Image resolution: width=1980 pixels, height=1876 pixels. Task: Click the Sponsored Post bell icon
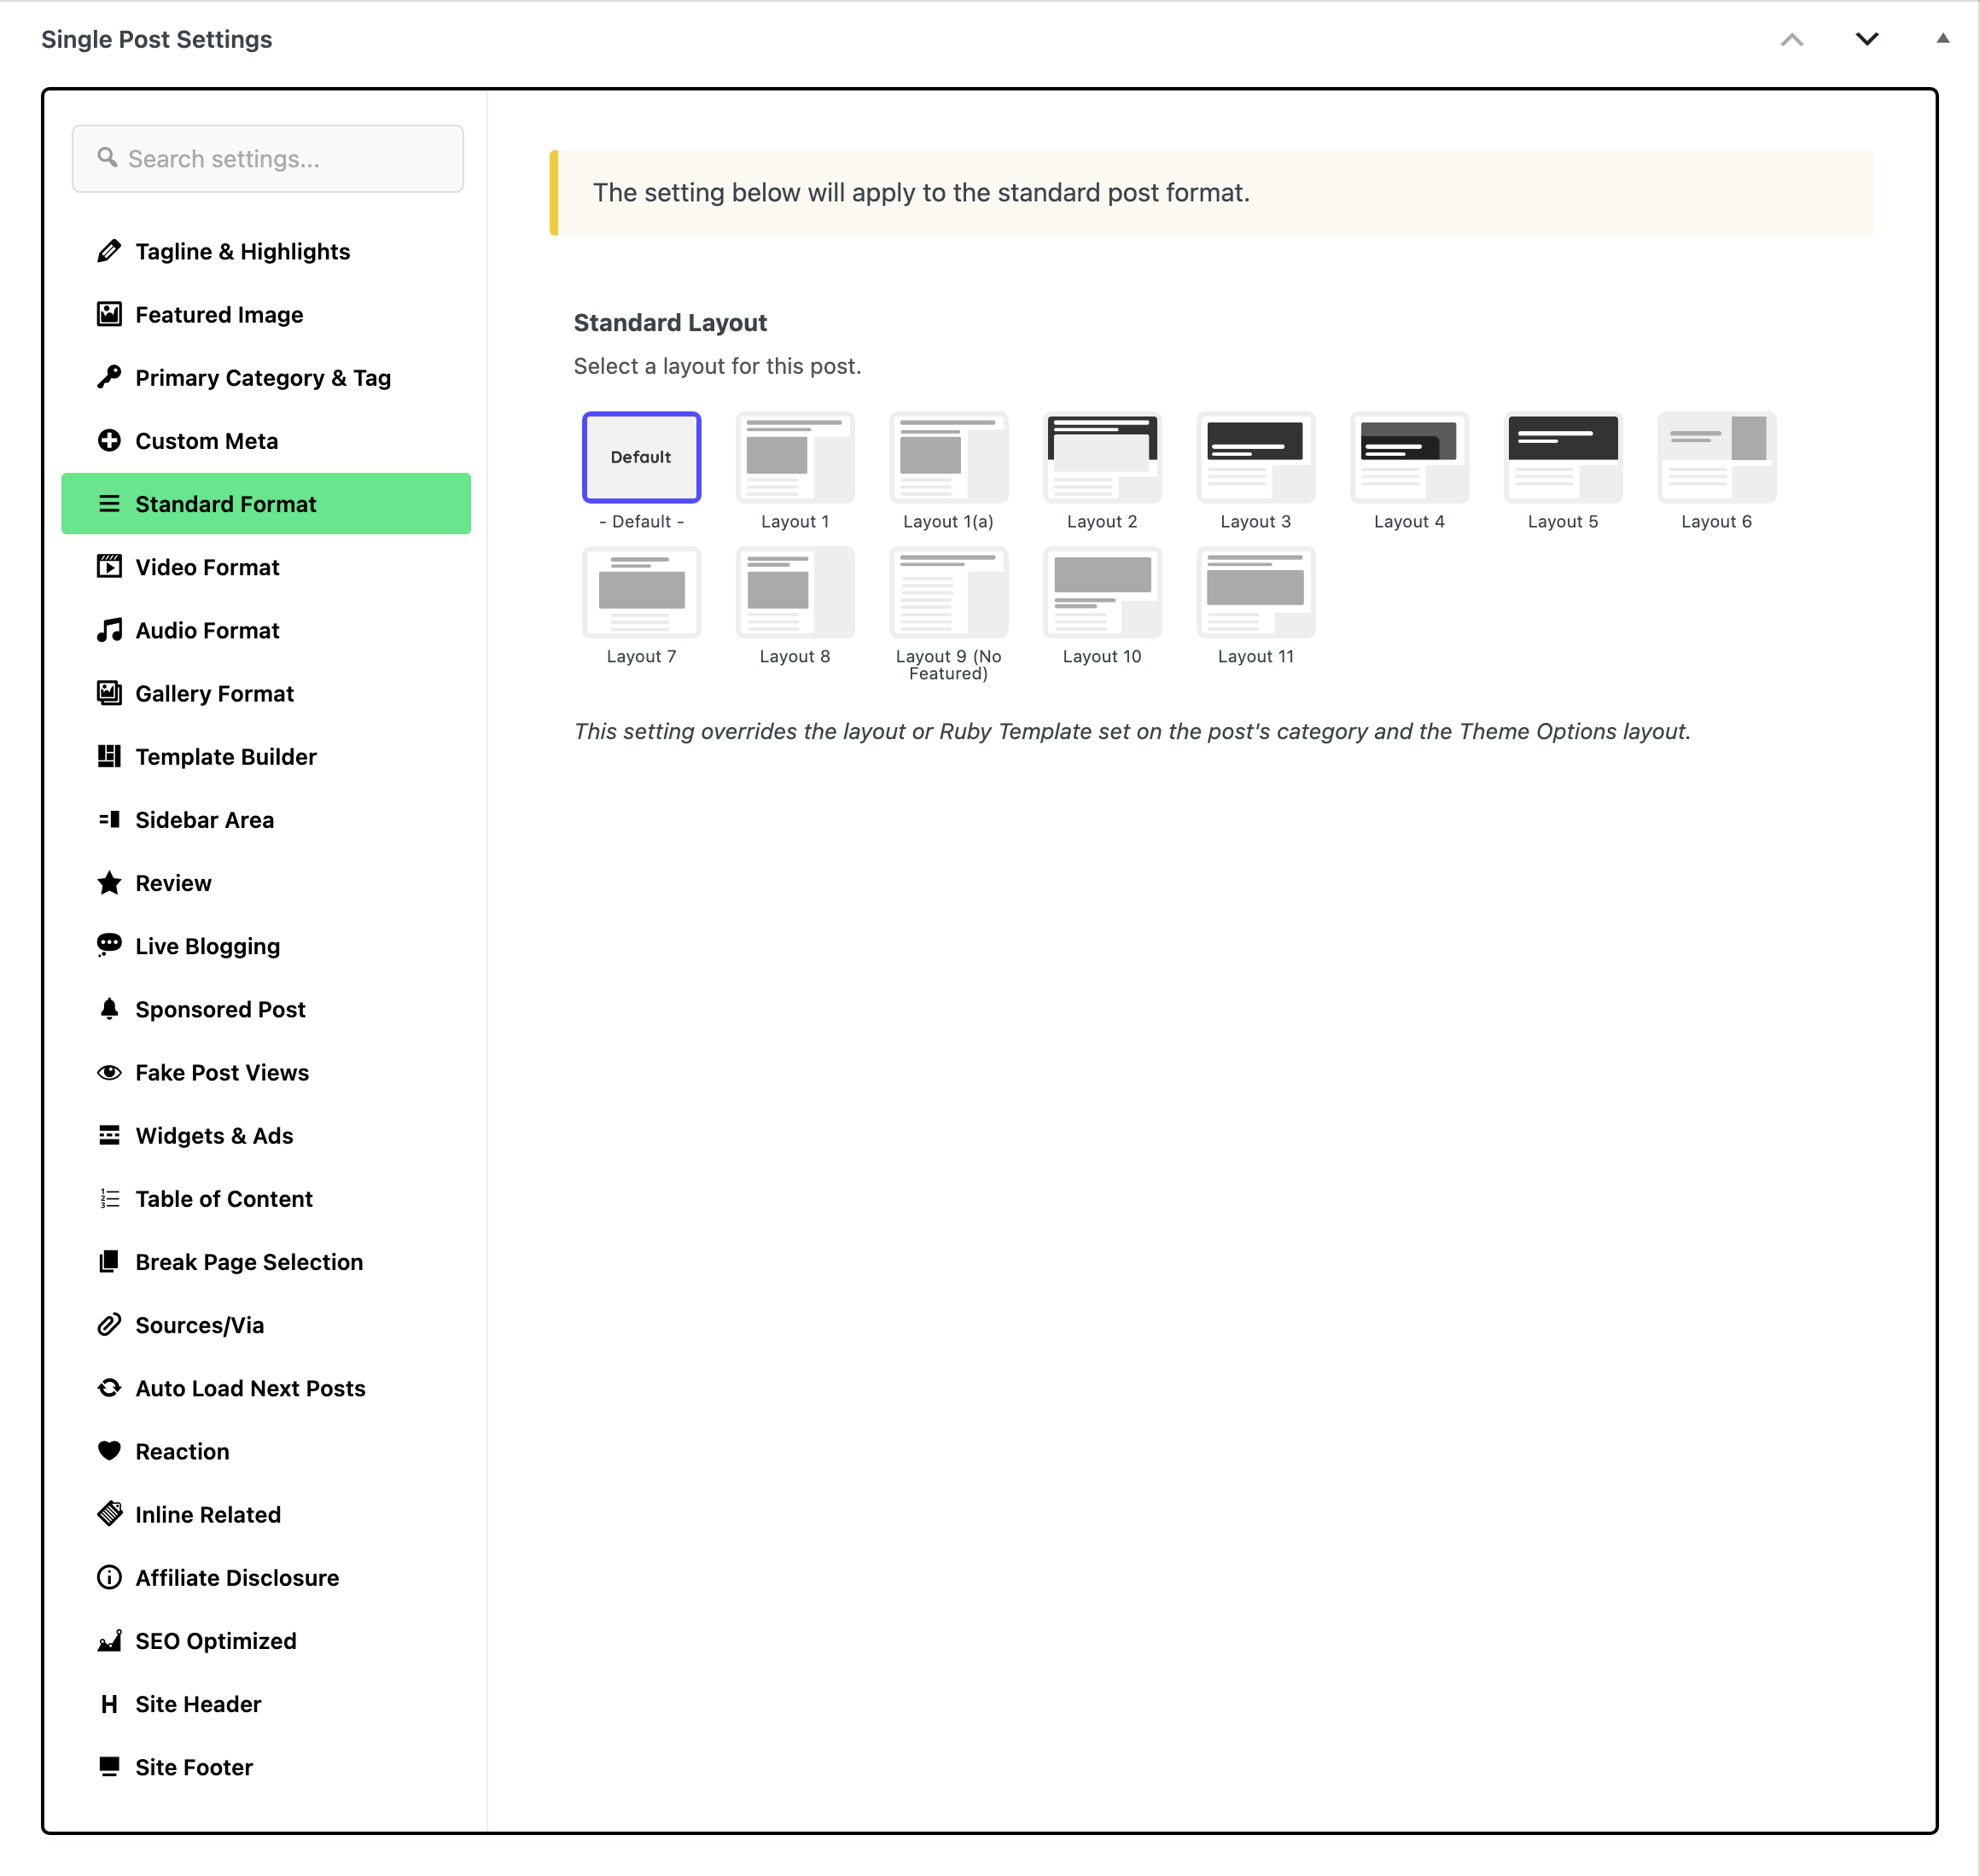click(x=109, y=1009)
